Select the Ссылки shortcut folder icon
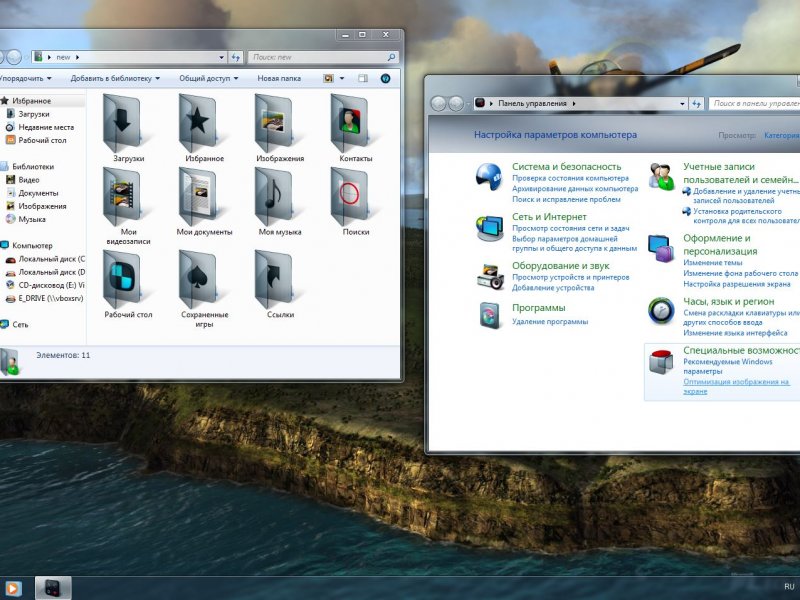Screen dimensions: 800x600 [273, 279]
